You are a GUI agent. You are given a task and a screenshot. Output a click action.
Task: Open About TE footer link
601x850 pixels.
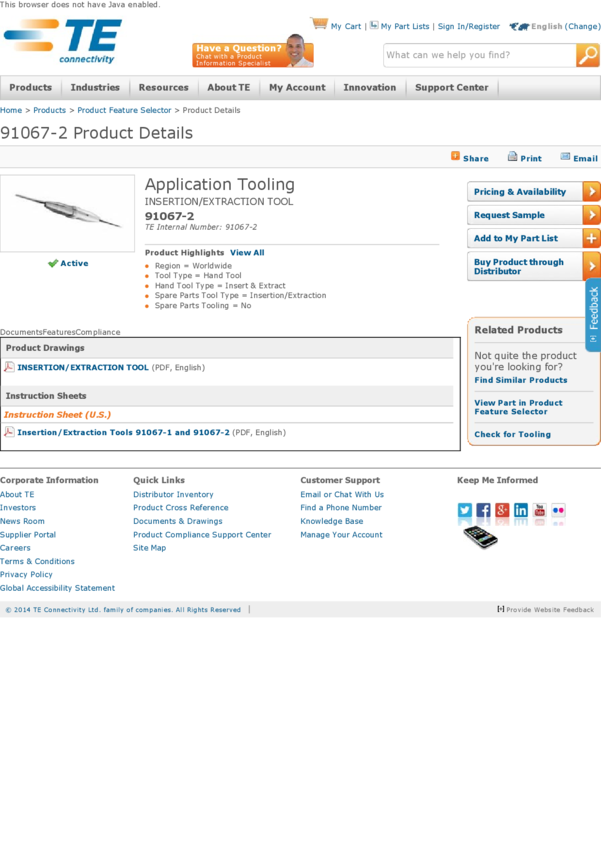pos(17,494)
